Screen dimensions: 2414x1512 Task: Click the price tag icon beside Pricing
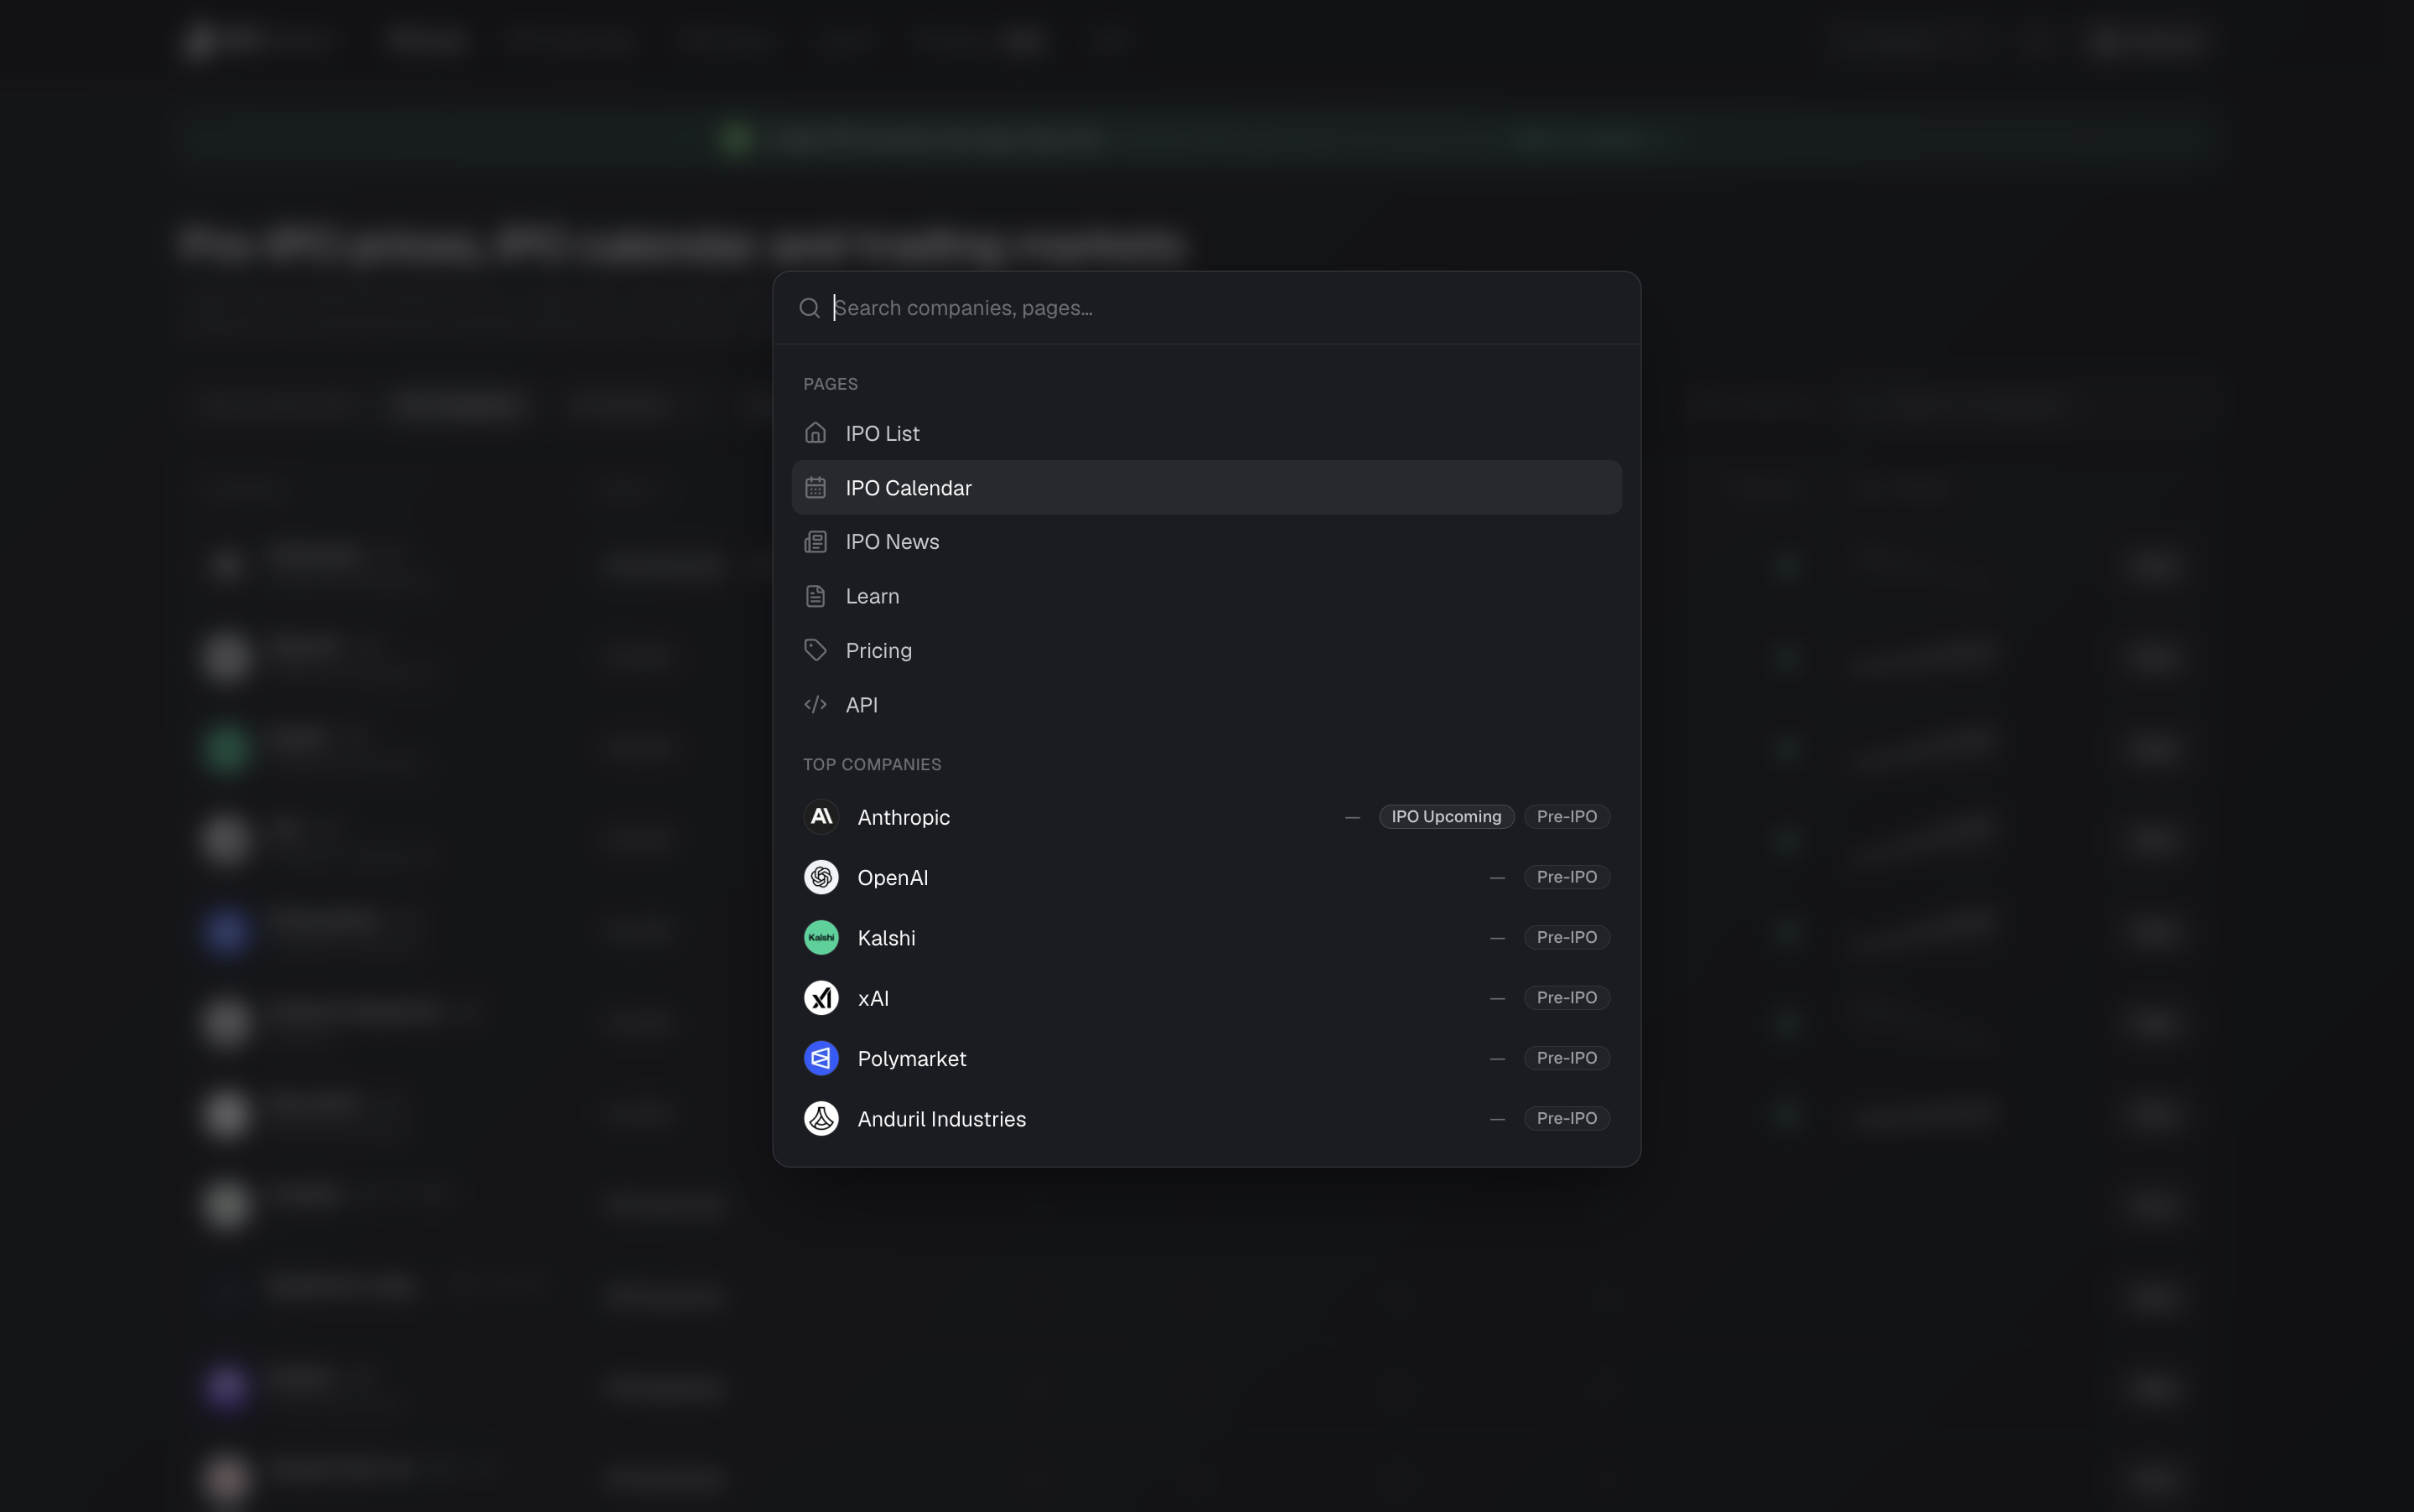point(815,650)
